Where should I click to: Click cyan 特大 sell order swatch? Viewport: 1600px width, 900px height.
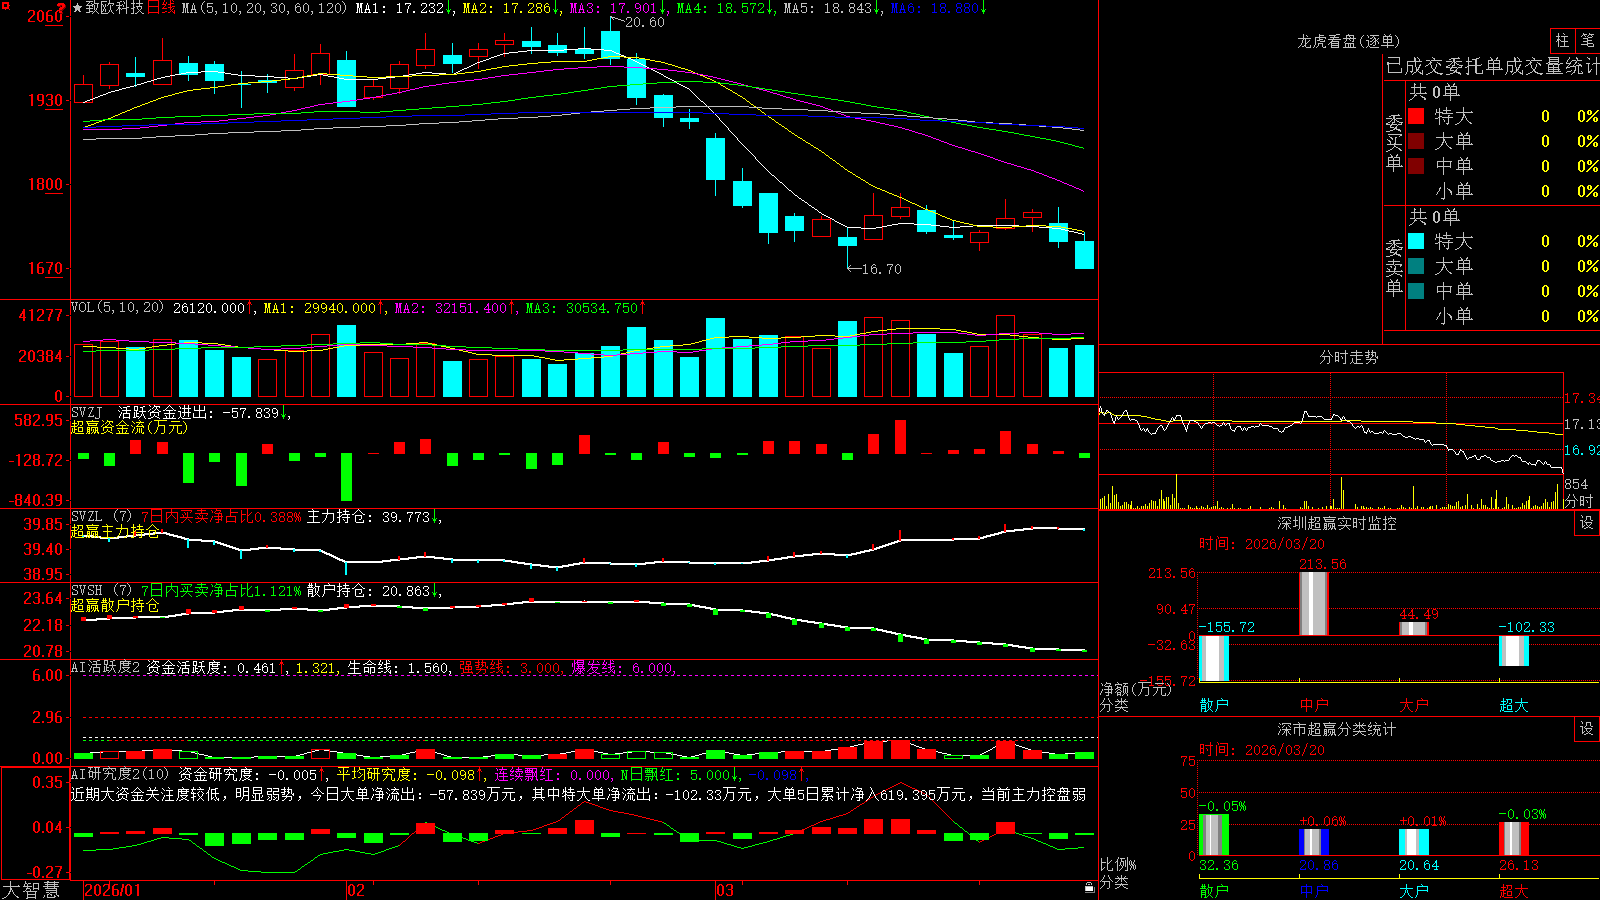click(x=1416, y=241)
